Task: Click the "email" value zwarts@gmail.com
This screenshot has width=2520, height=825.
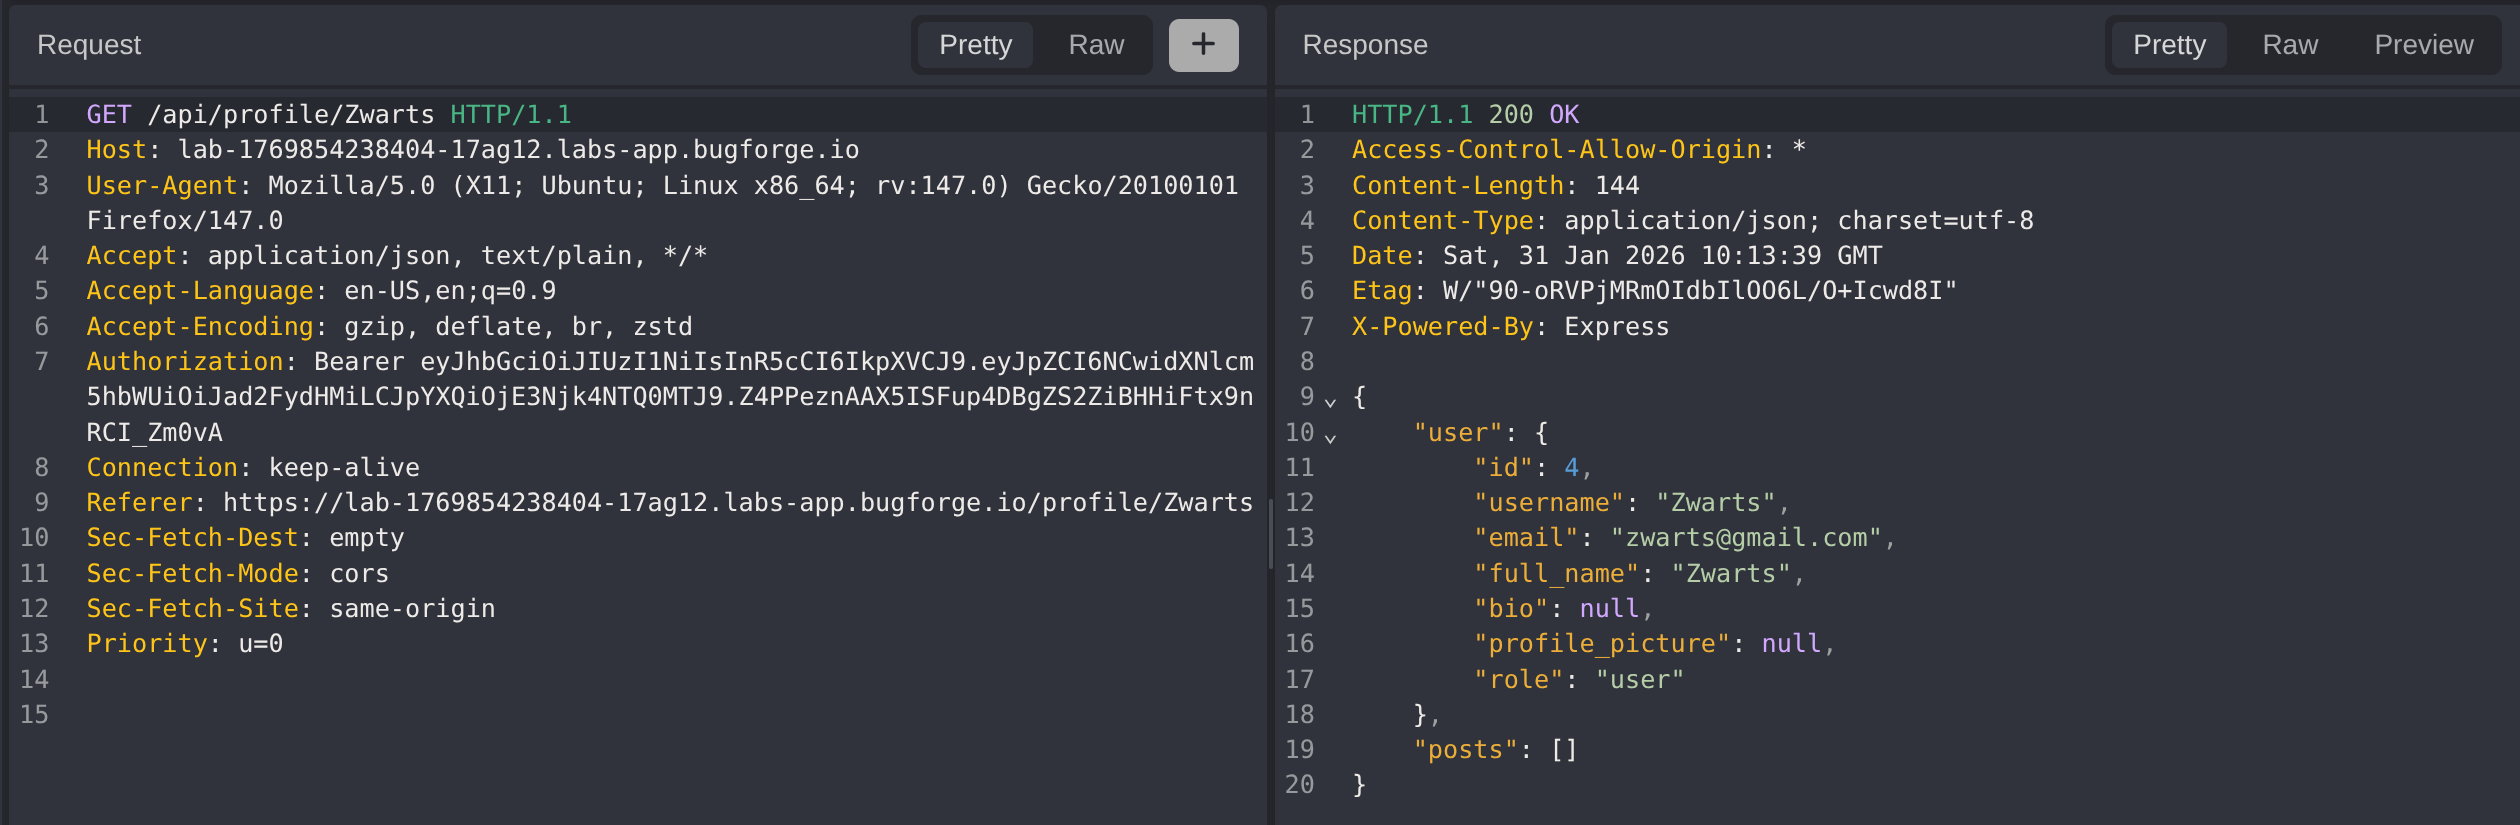Action: click(x=1745, y=538)
